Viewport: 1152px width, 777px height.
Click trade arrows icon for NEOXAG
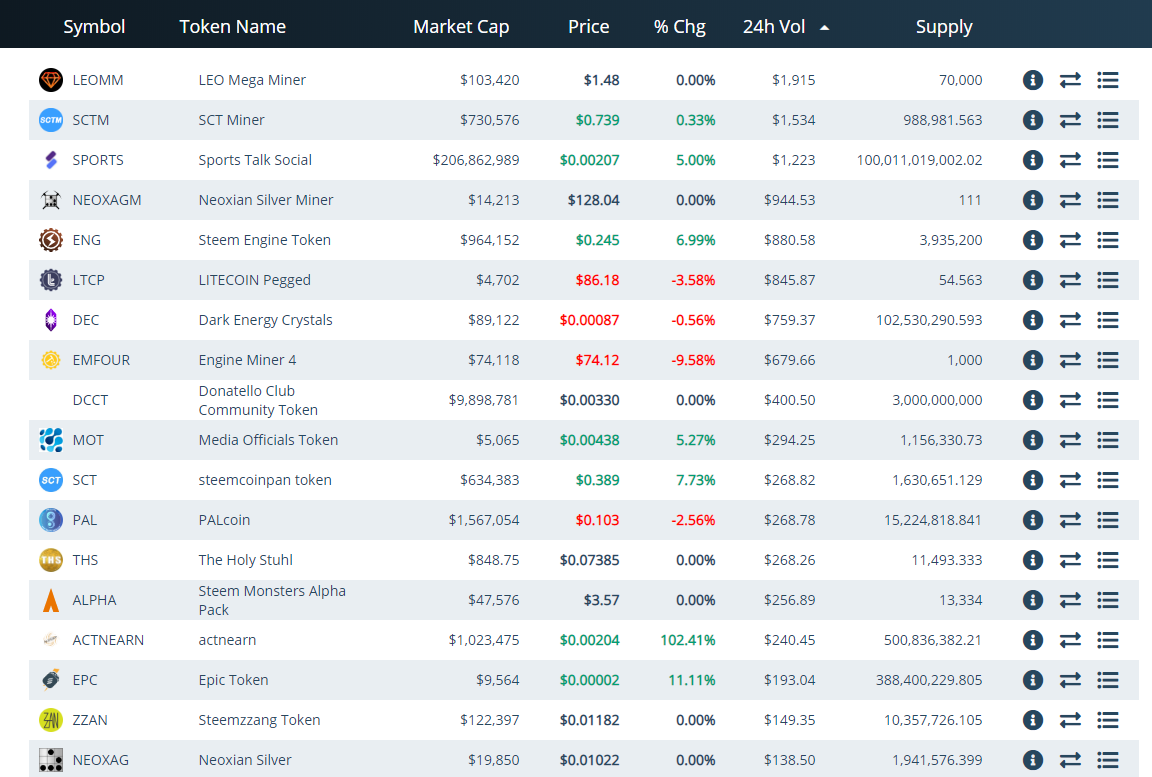click(x=1070, y=760)
